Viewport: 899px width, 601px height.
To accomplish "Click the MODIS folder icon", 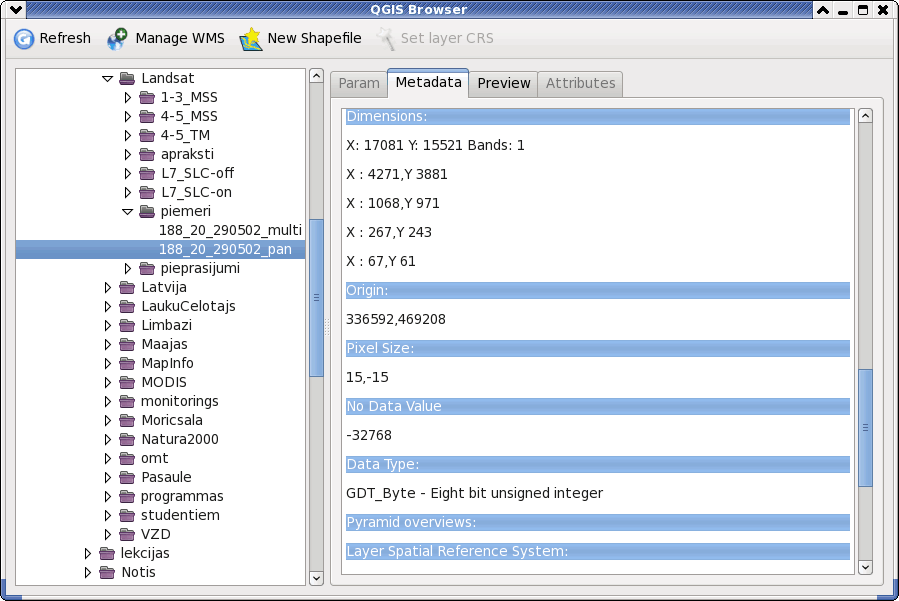I will [x=127, y=382].
